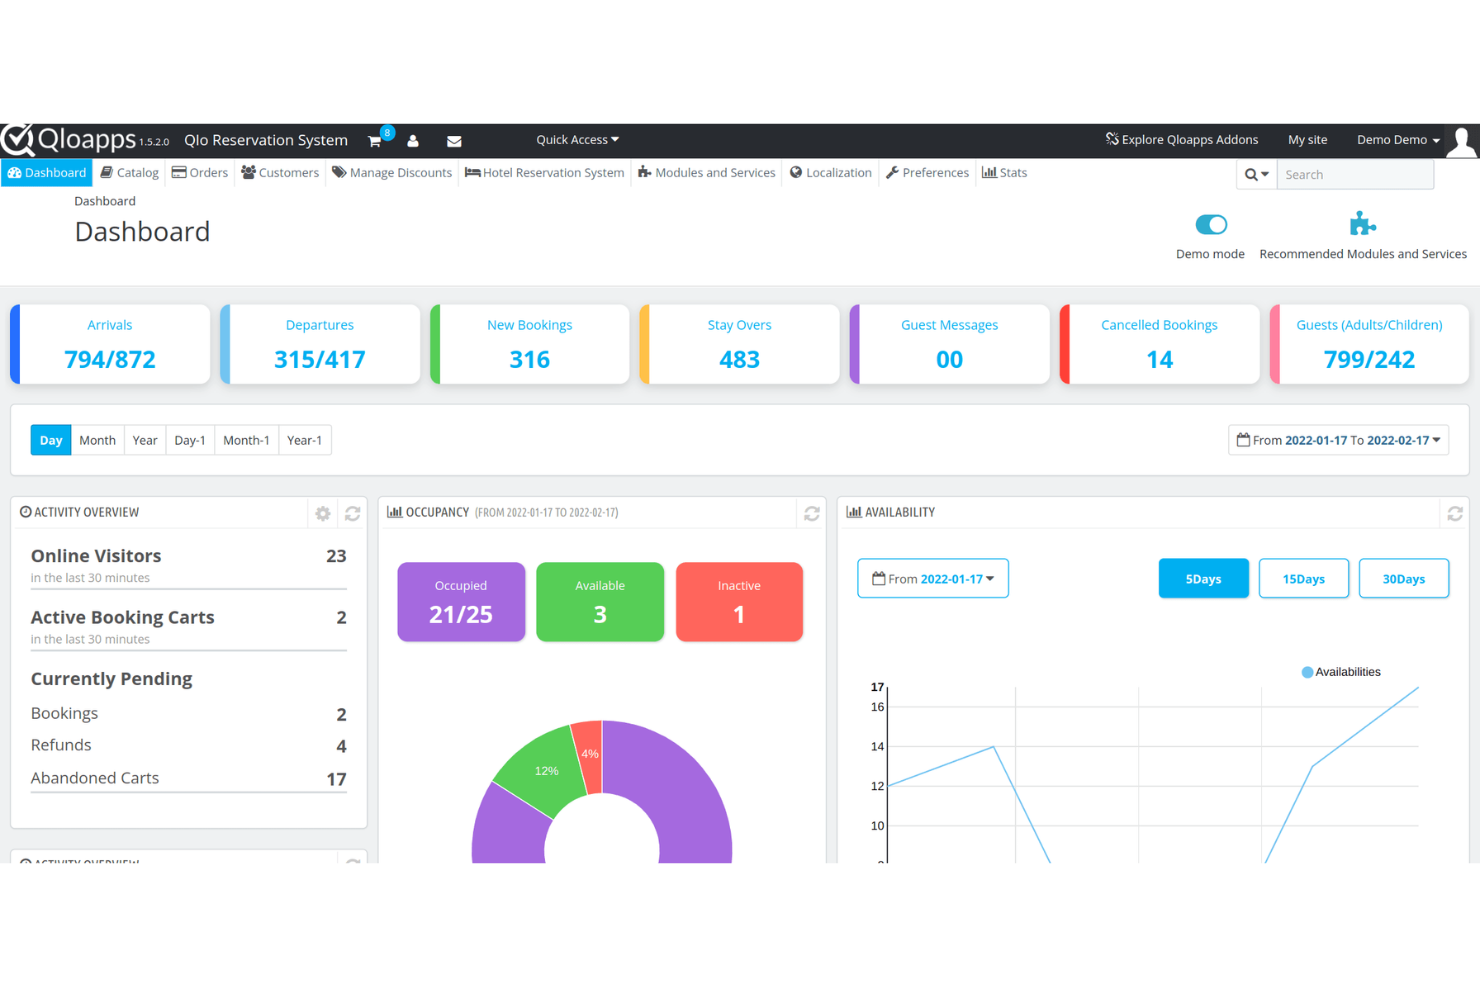Open the Dashboard menu tab
Viewport: 1480px width, 987px height.
point(47,173)
